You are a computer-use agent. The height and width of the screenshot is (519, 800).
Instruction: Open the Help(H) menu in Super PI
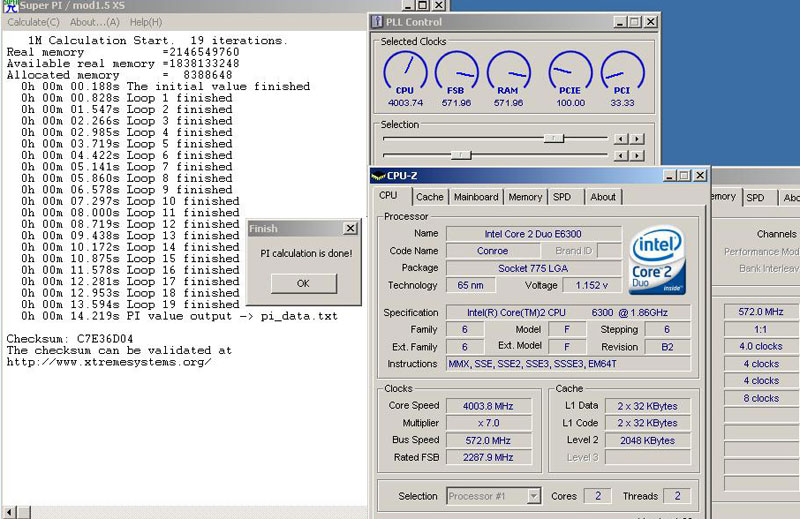point(146,22)
